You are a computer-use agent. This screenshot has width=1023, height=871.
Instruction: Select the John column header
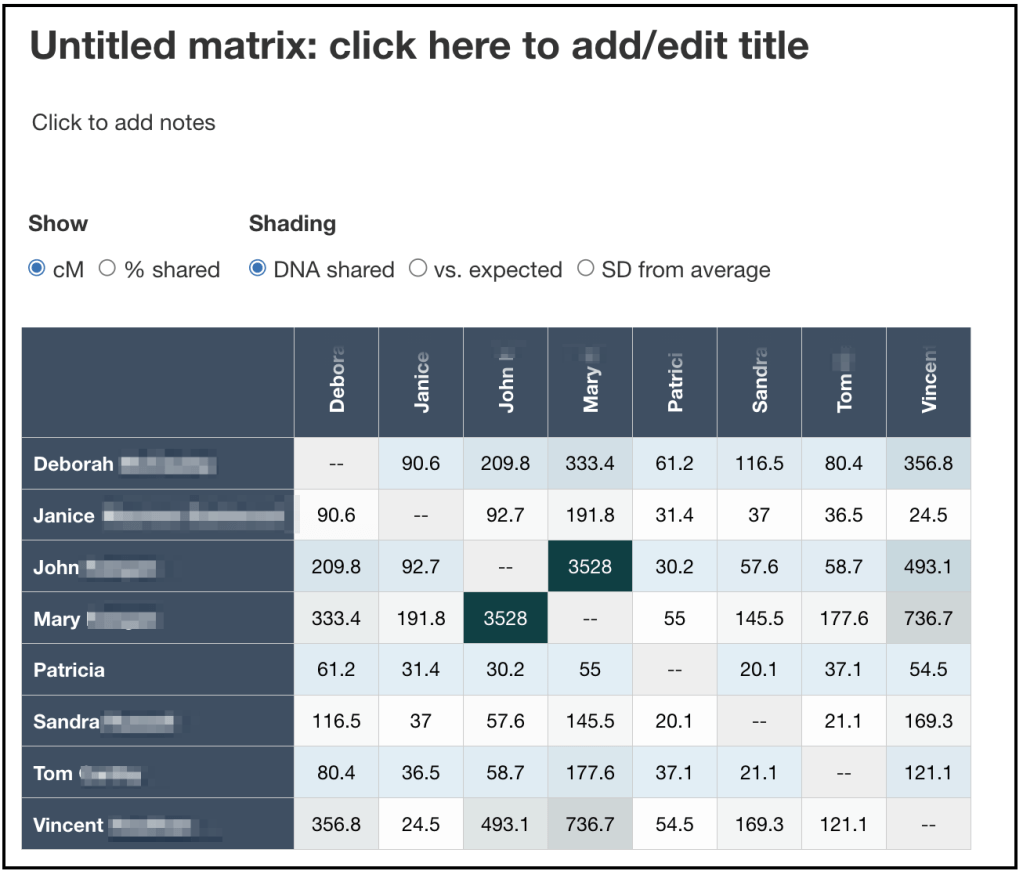506,383
